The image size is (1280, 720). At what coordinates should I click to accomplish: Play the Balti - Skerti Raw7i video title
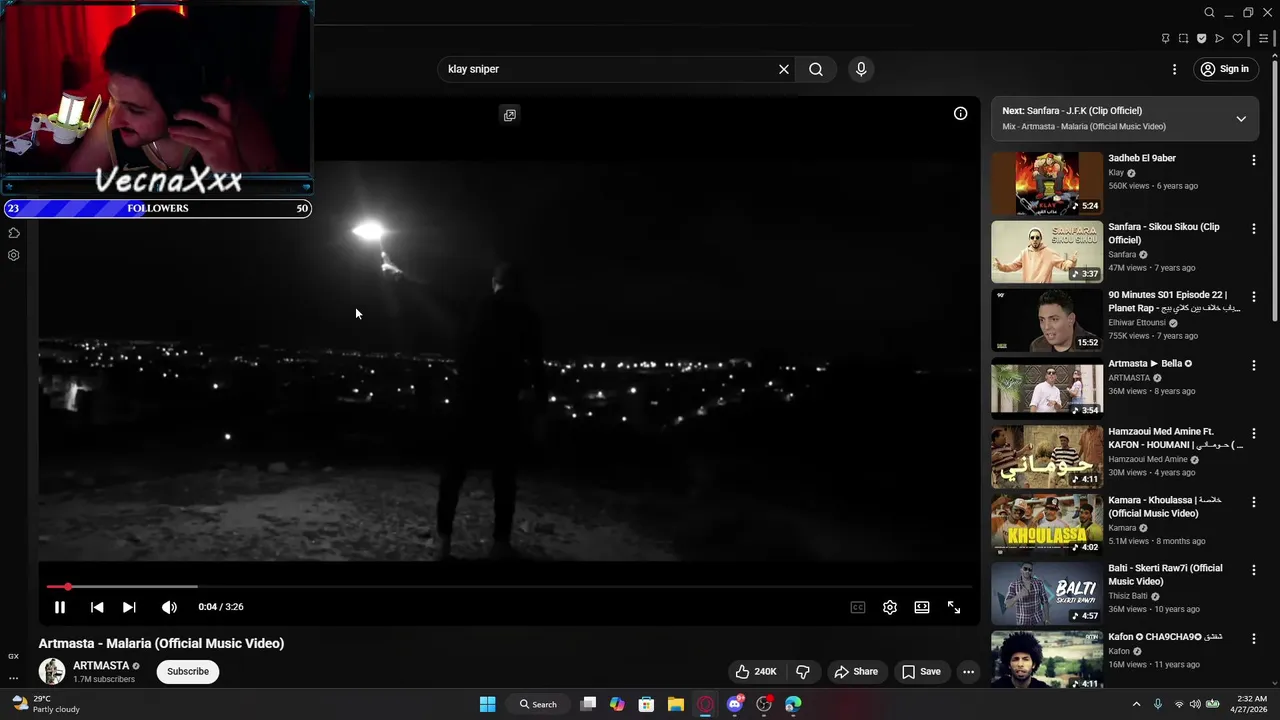click(1165, 574)
